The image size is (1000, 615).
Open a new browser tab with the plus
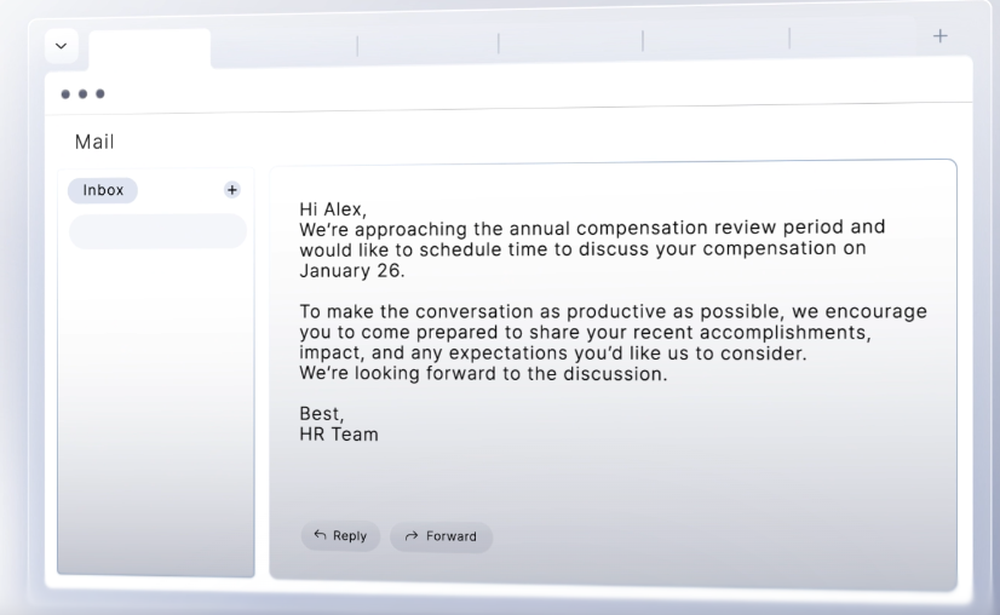pos(940,36)
